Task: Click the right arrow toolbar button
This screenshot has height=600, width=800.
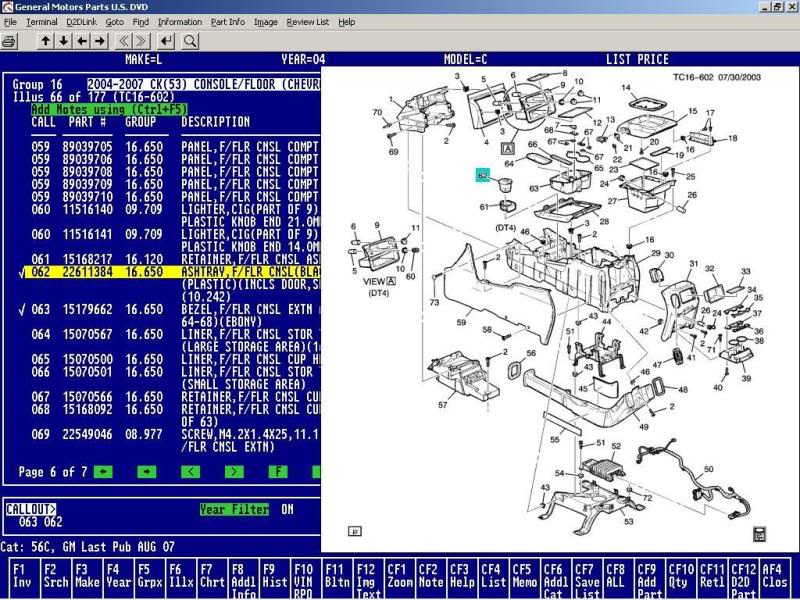Action: tap(101, 41)
